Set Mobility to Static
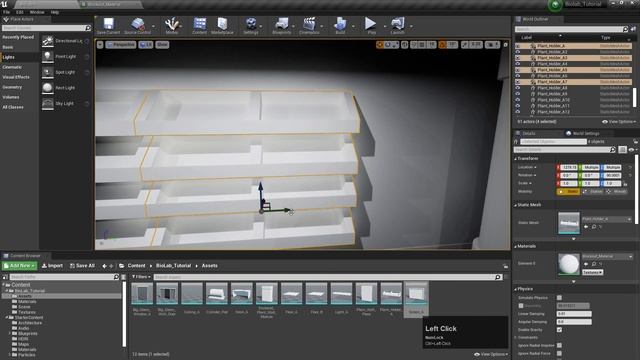The image size is (640, 360). pyautogui.click(x=568, y=191)
